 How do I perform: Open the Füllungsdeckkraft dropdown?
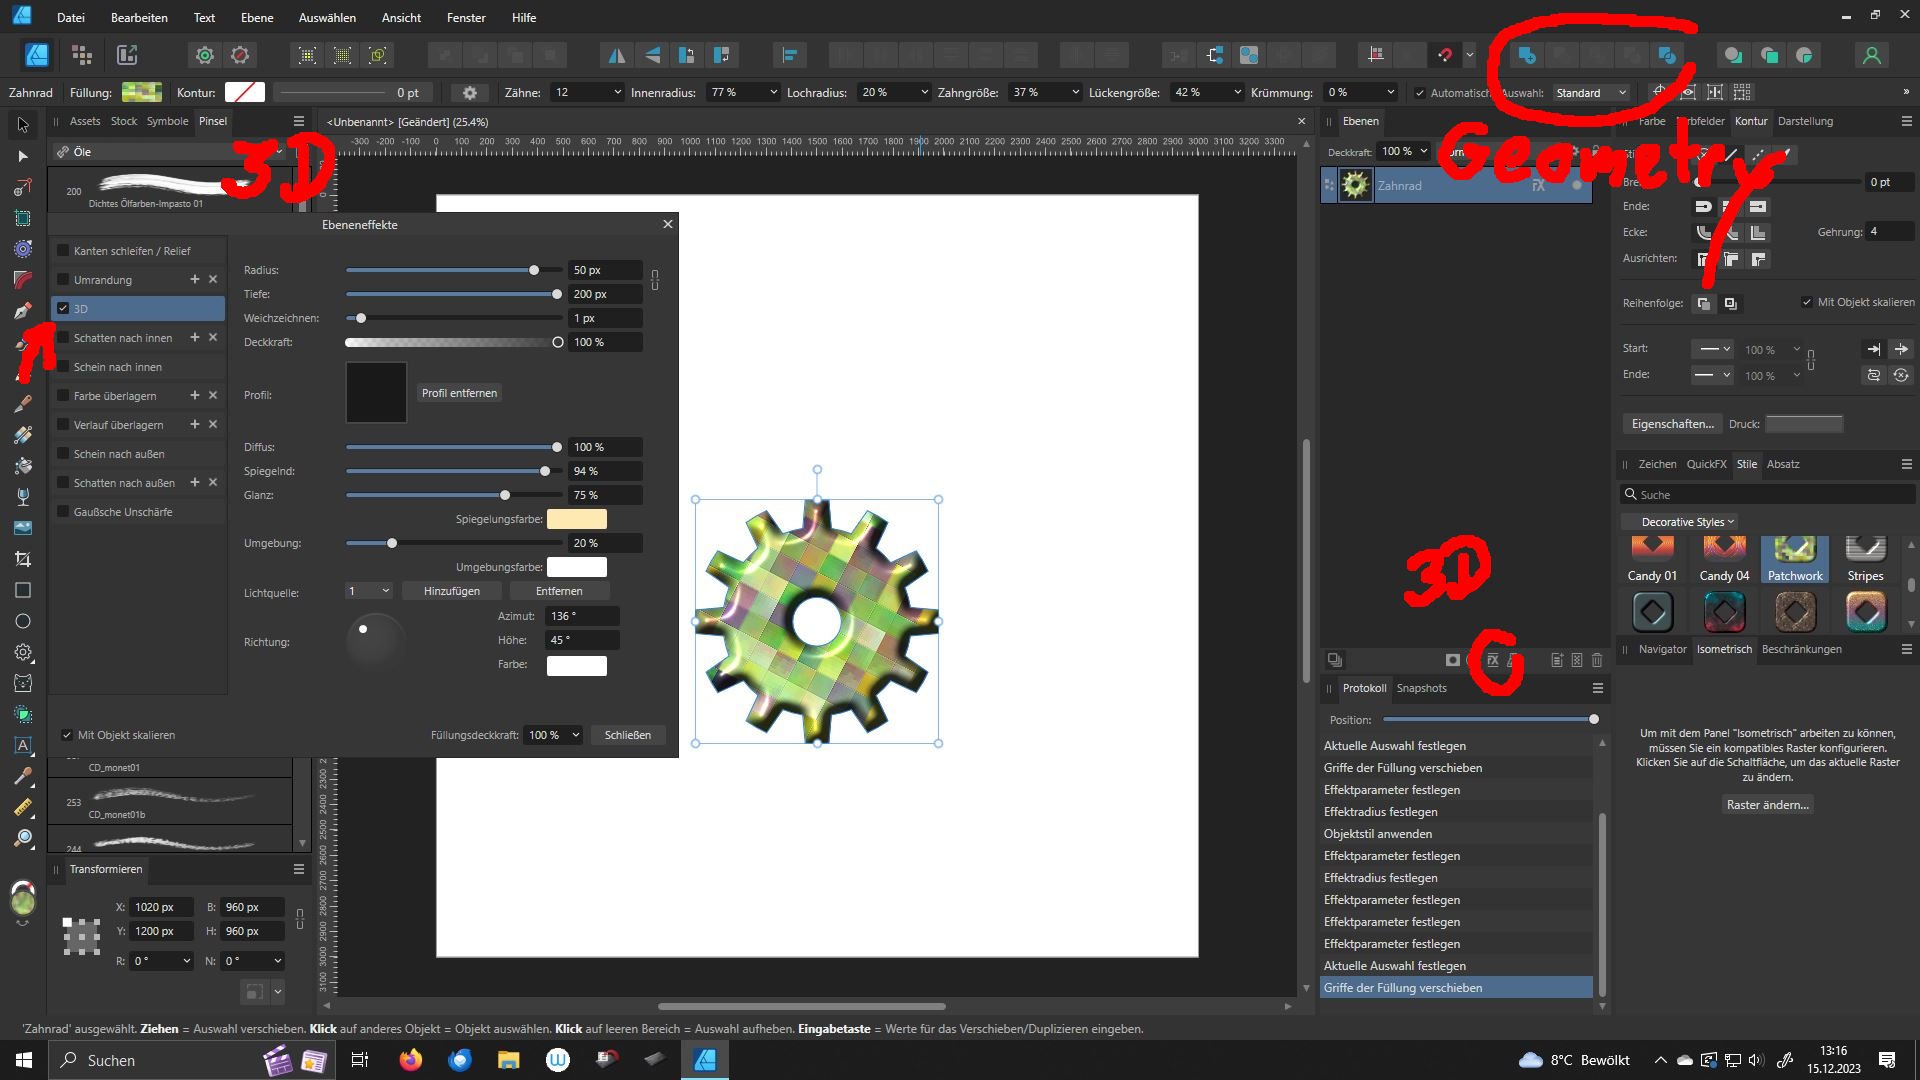[554, 735]
